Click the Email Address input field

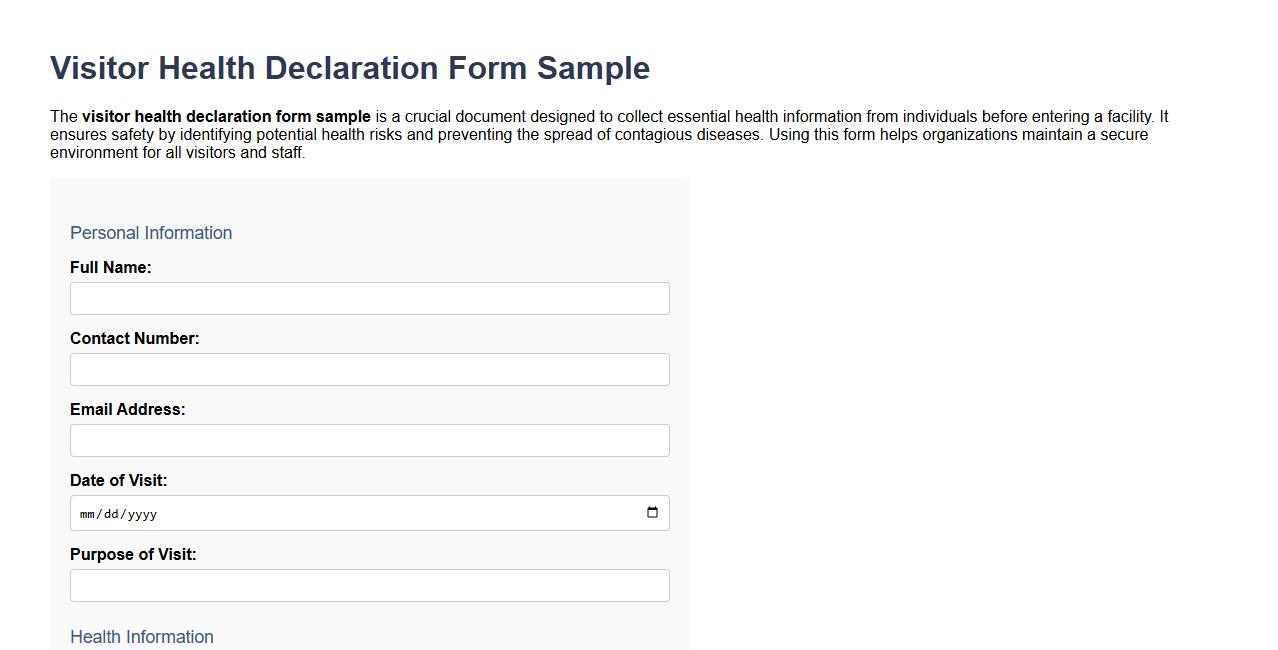click(369, 440)
